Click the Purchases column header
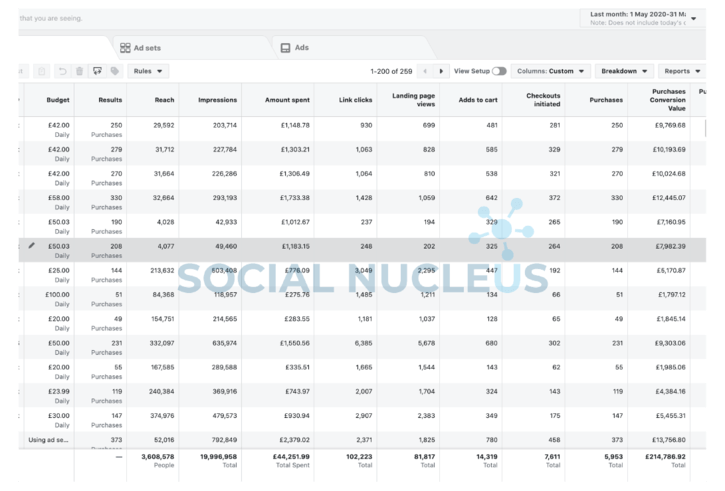 click(603, 100)
